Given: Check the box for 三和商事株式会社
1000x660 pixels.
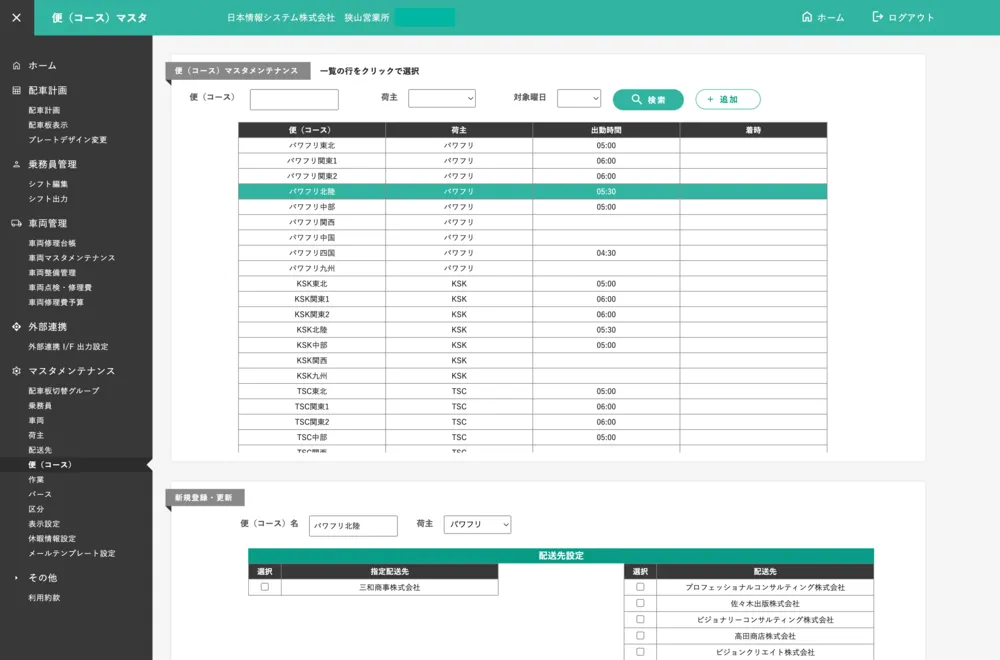Looking at the screenshot, I should pyautogui.click(x=265, y=587).
